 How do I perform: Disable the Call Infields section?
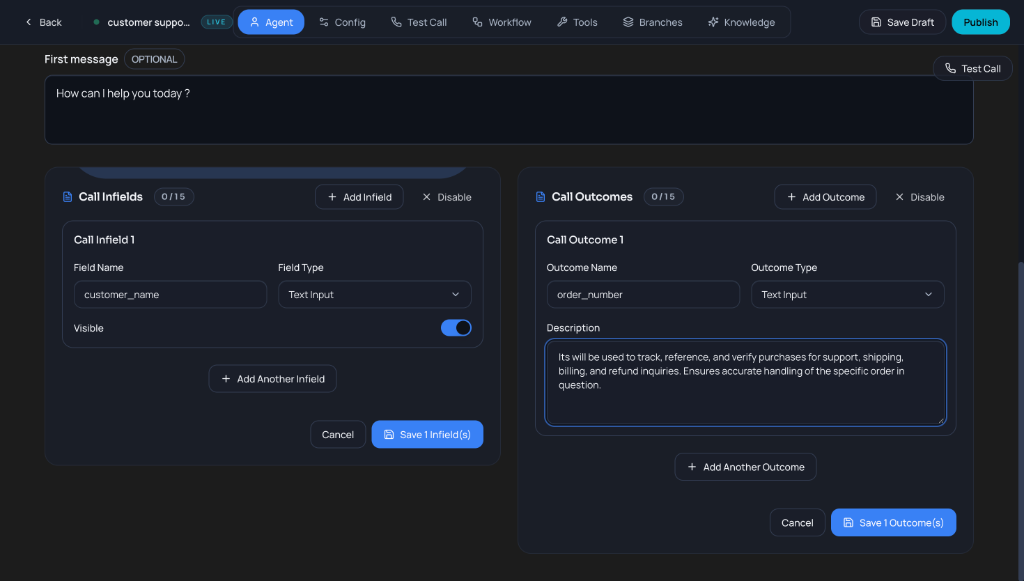pyautogui.click(x=446, y=196)
